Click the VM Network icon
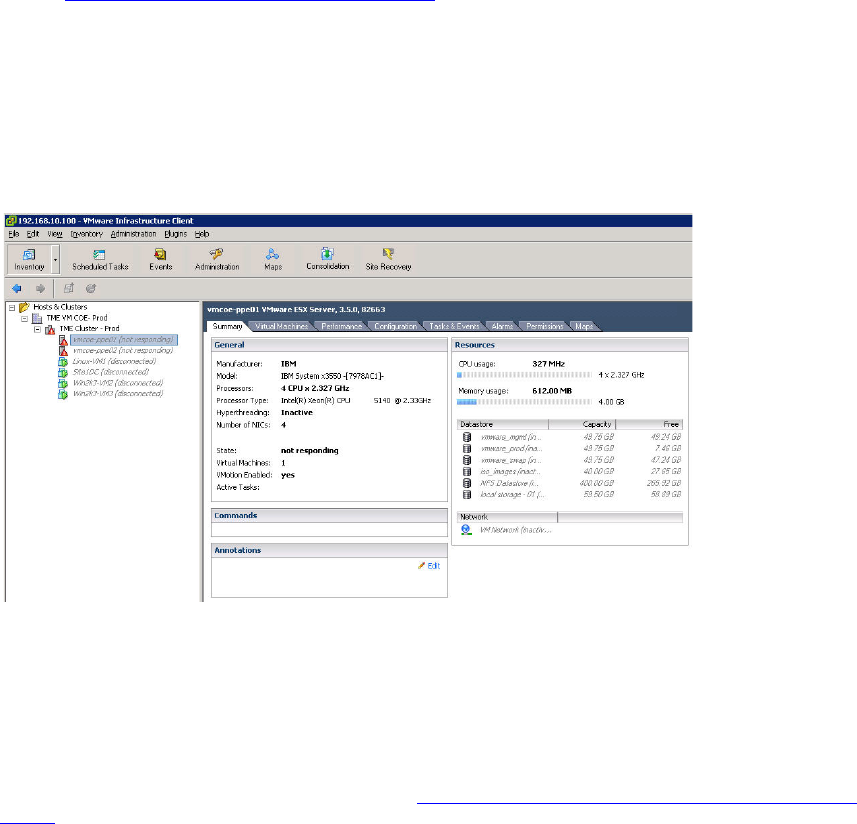Image resolution: width=857 pixels, height=824 pixels. point(466,529)
